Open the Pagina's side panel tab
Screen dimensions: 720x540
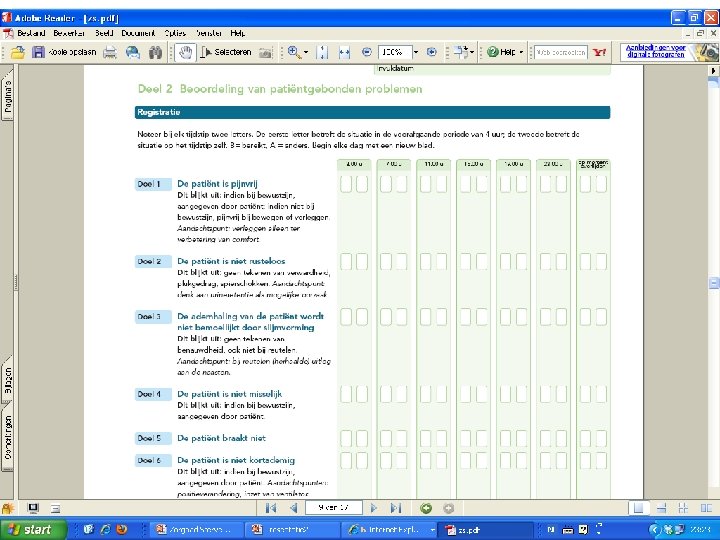7,95
